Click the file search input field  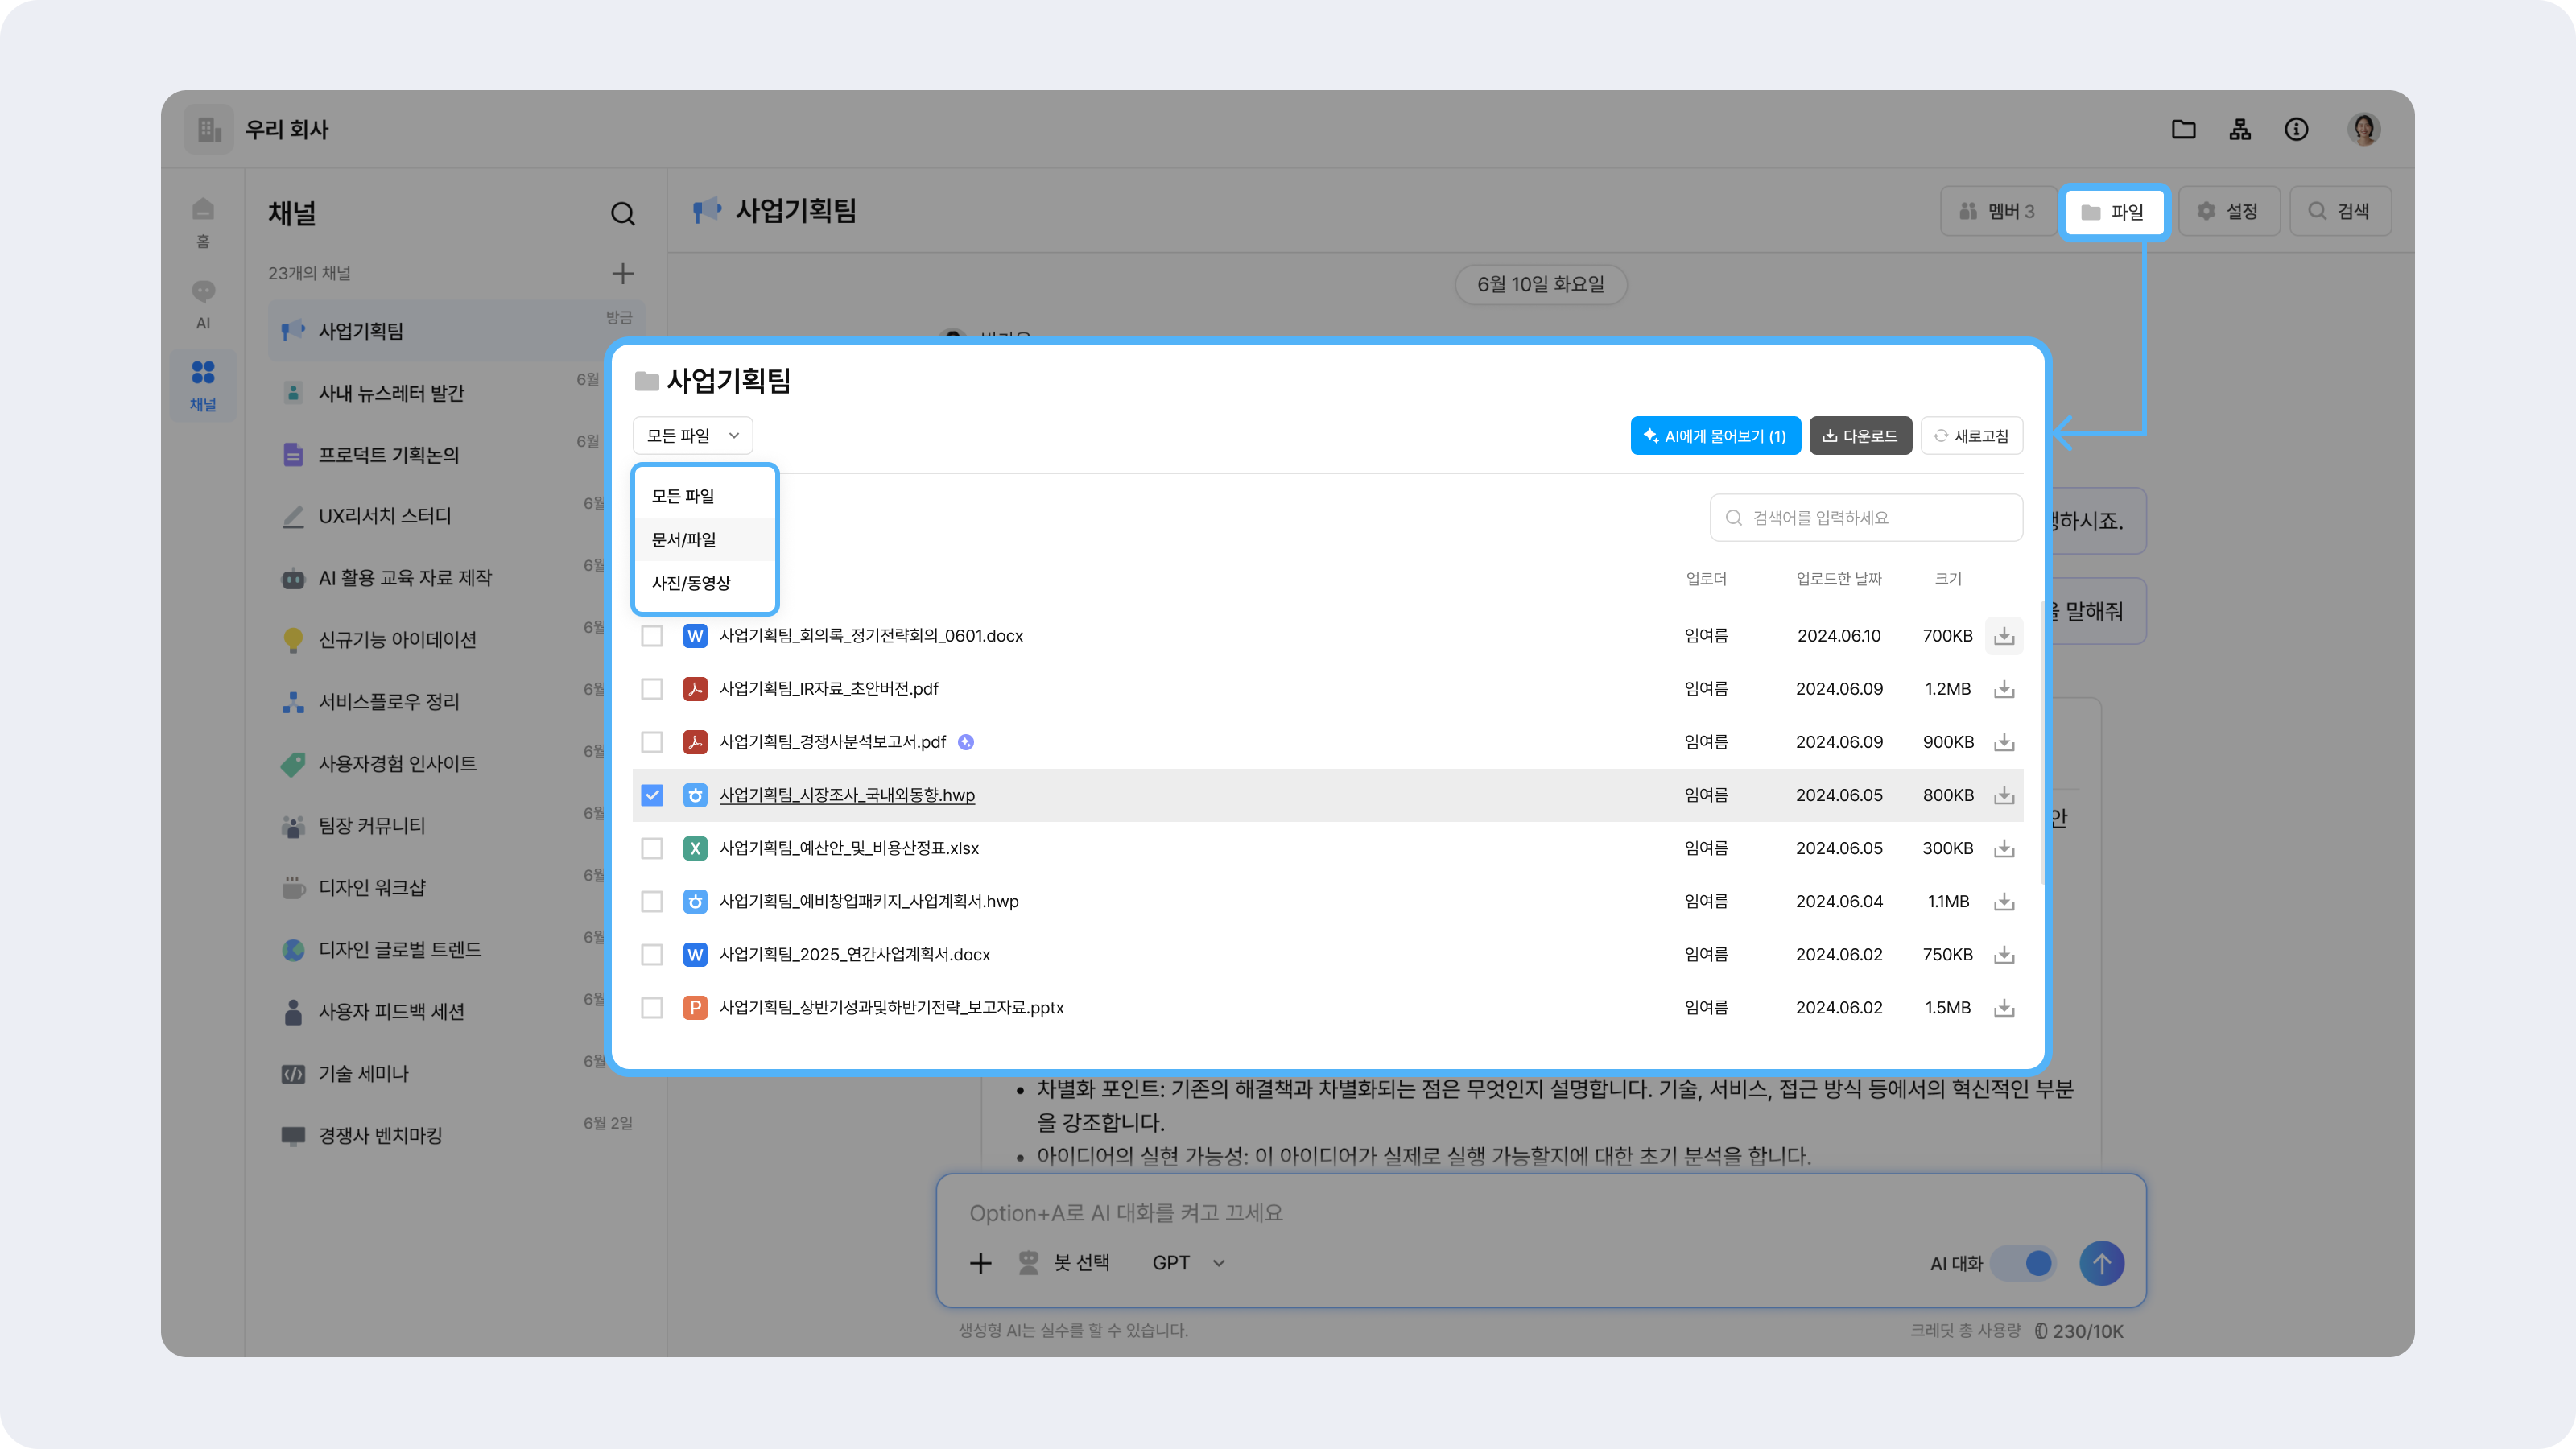[1866, 517]
